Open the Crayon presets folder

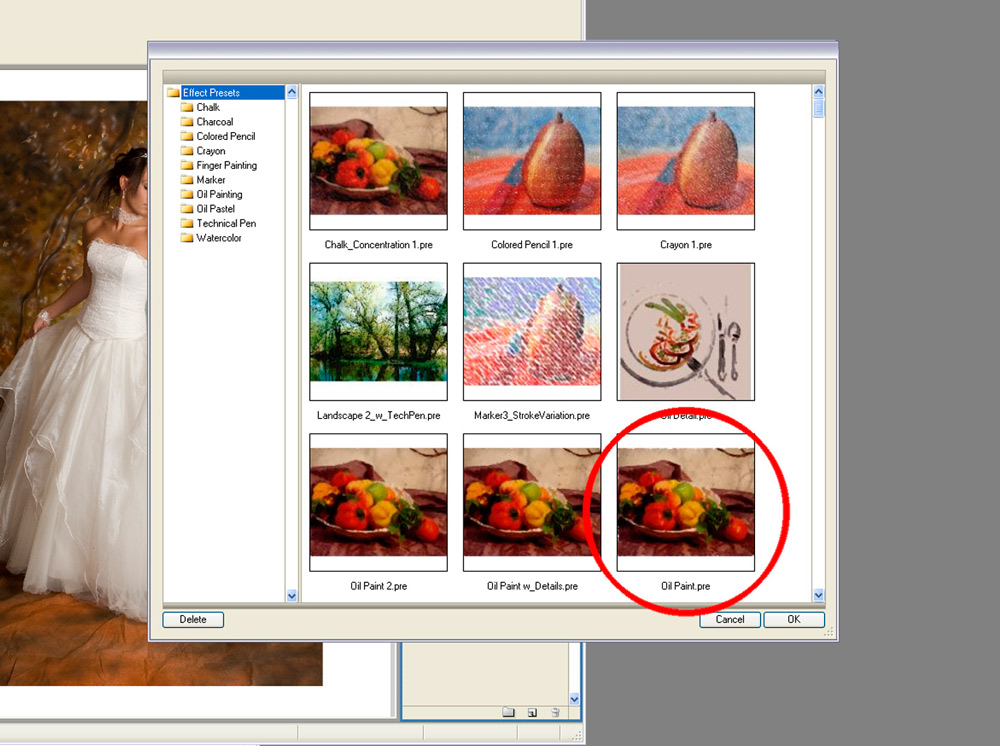[x=210, y=151]
